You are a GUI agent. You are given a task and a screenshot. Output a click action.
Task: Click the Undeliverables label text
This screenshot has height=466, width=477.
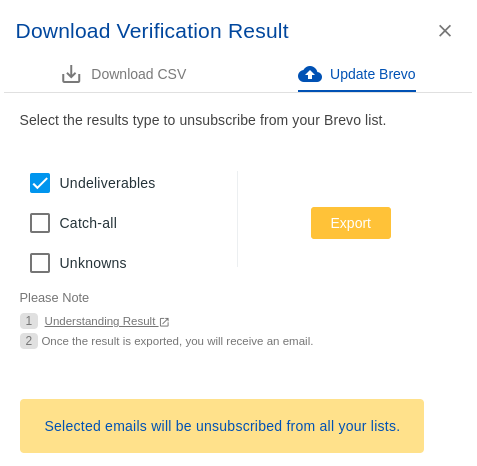(x=107, y=183)
